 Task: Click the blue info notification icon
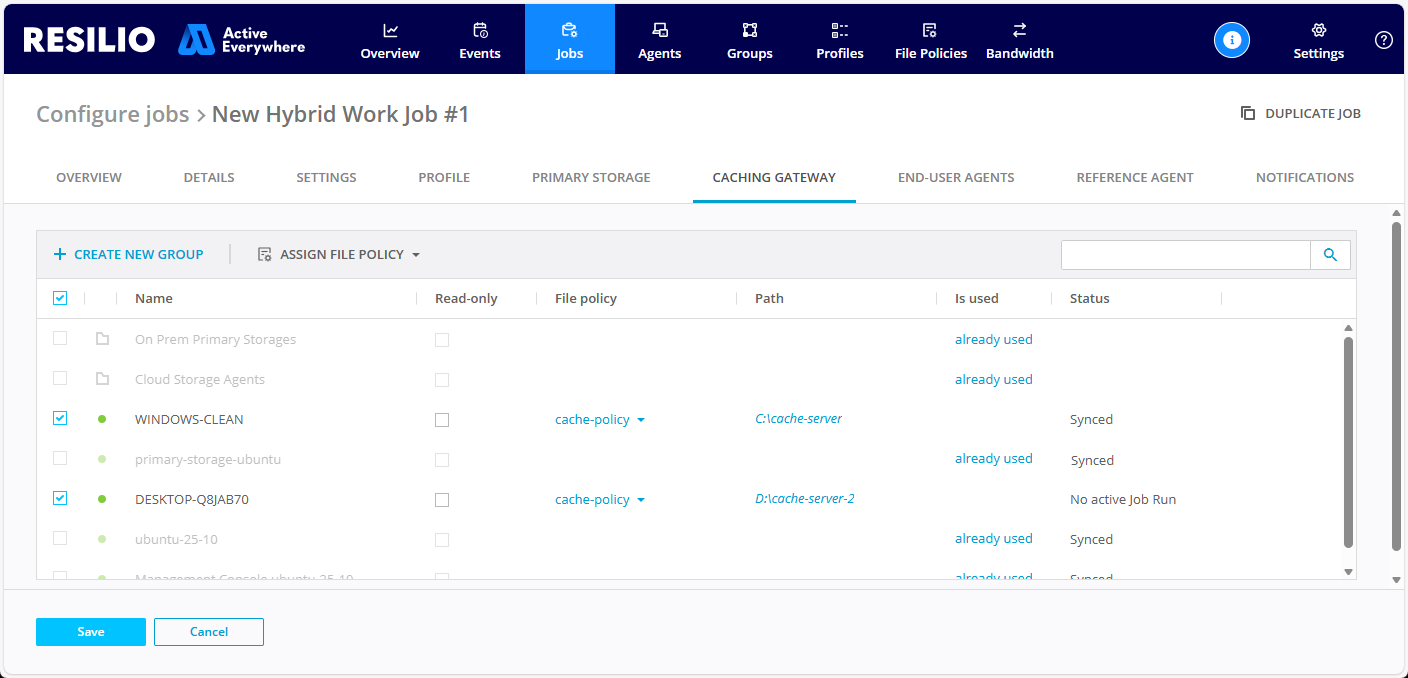(x=1232, y=40)
